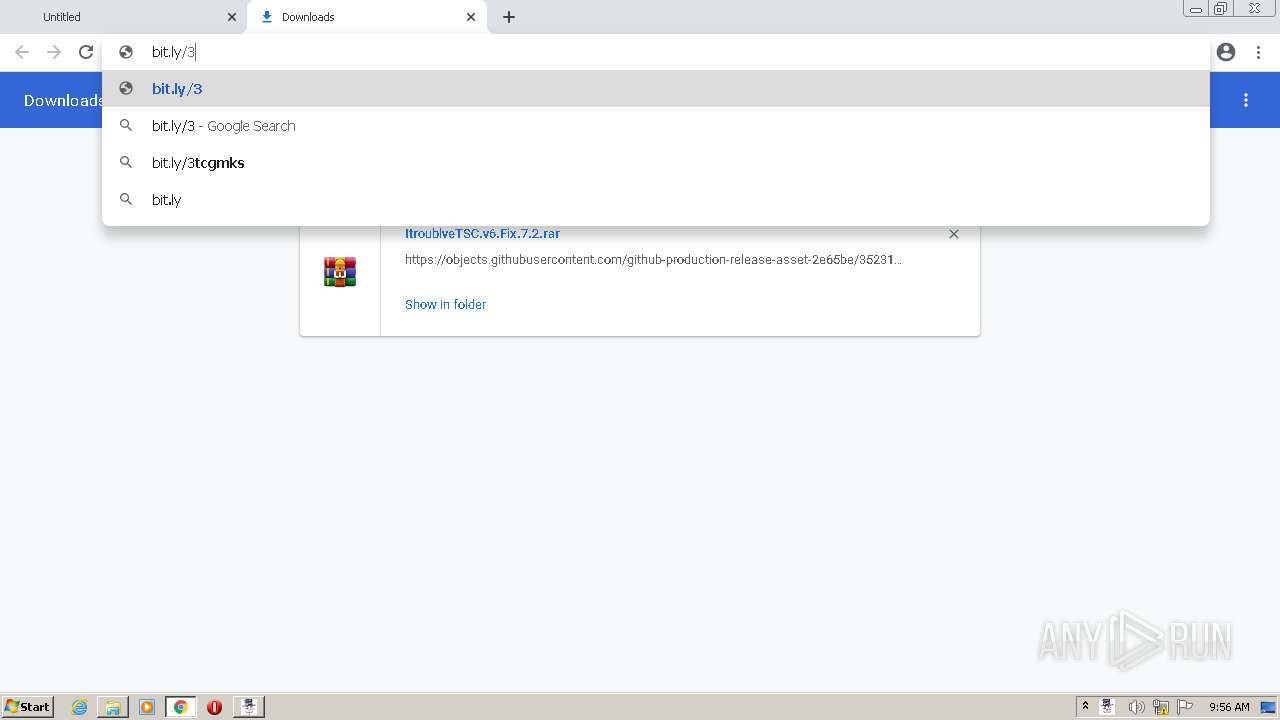
Task: Click the address bar text bit.ly/3
Action: [x=173, y=52]
